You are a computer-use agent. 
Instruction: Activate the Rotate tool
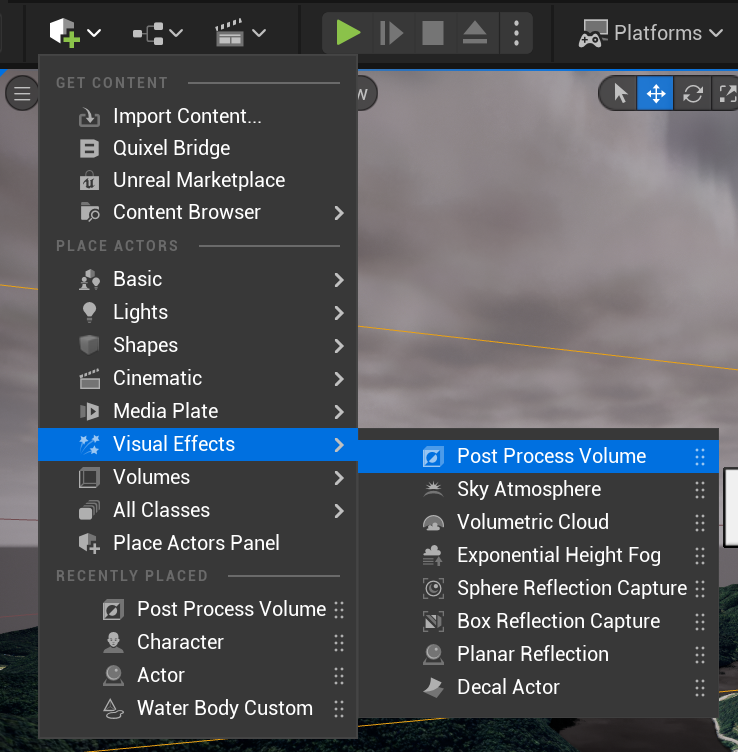point(693,94)
